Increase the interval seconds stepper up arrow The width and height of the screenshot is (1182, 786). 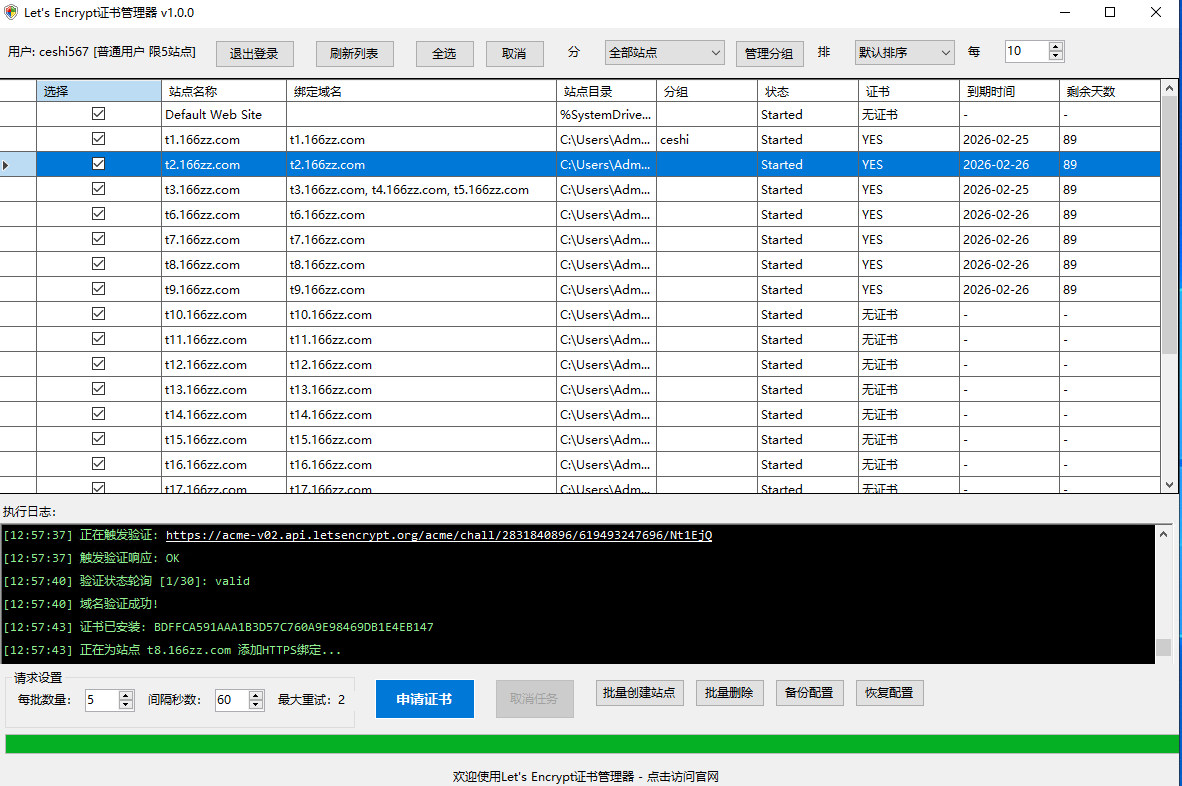[x=256, y=695]
